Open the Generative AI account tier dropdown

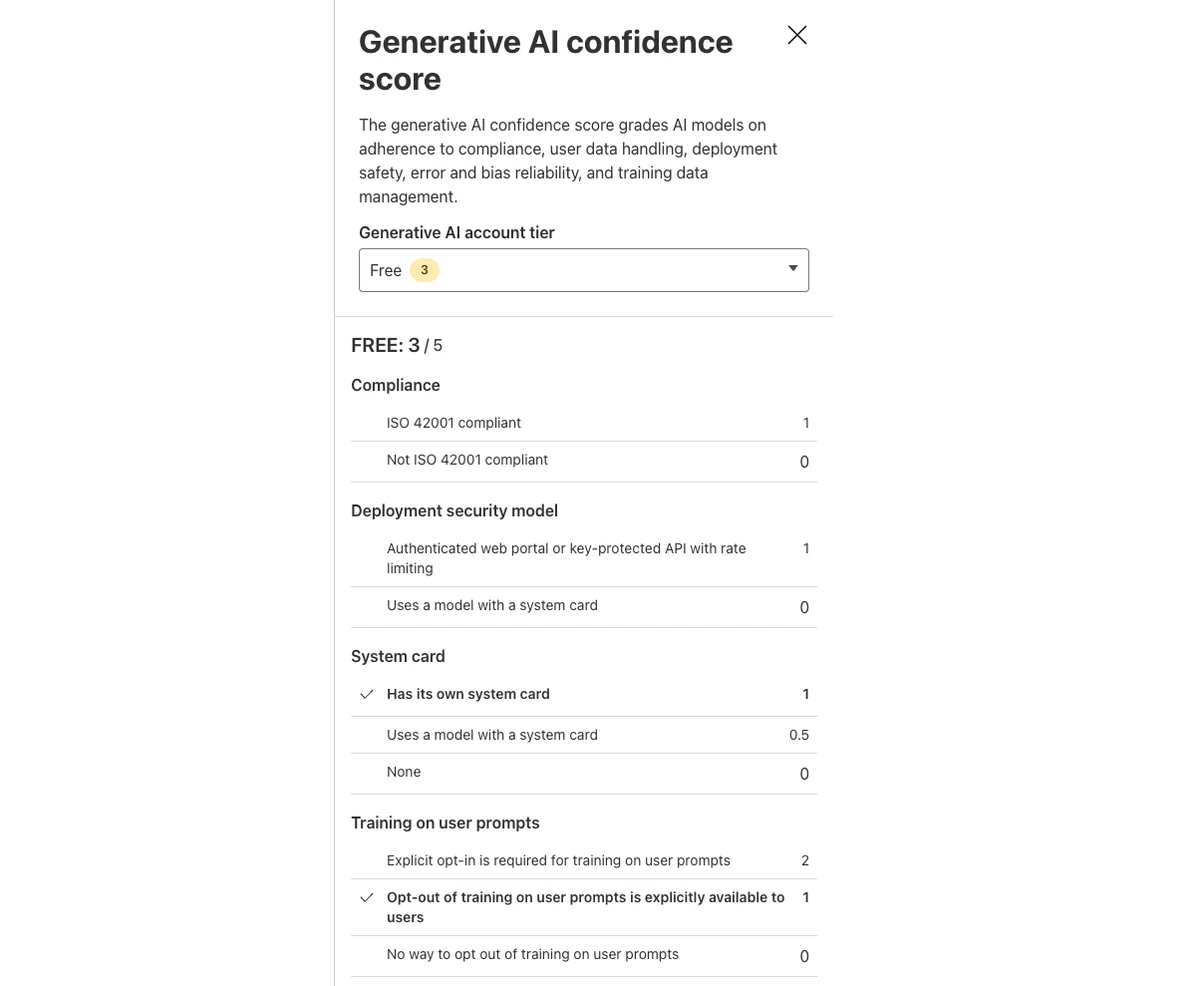[584, 270]
